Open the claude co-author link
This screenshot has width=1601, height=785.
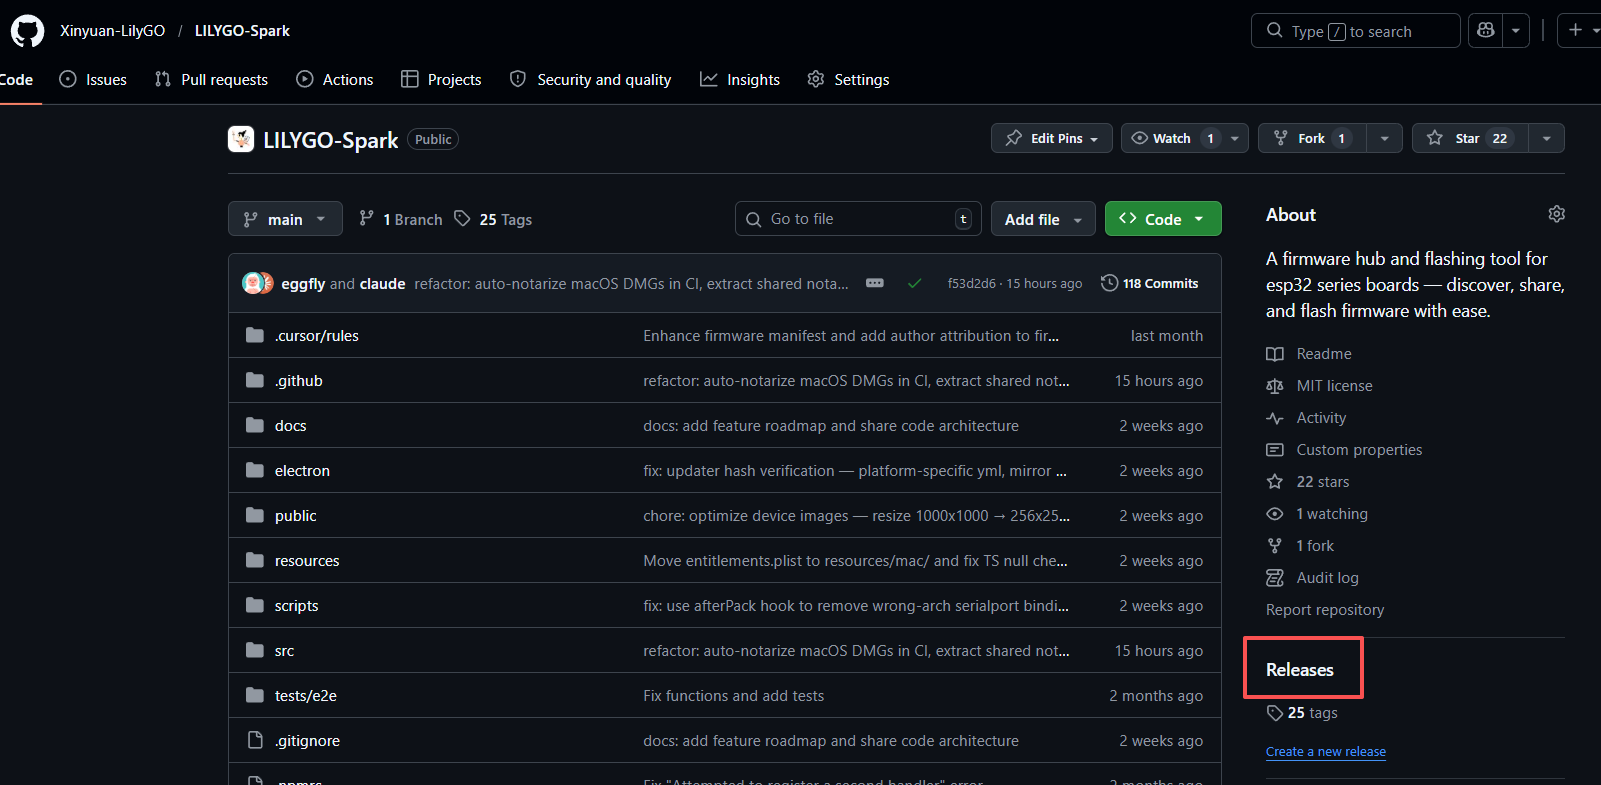click(x=382, y=284)
